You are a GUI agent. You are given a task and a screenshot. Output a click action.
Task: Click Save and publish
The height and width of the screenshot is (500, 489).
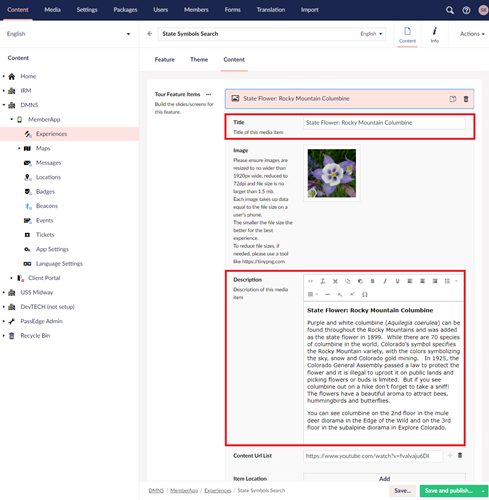pos(449,491)
